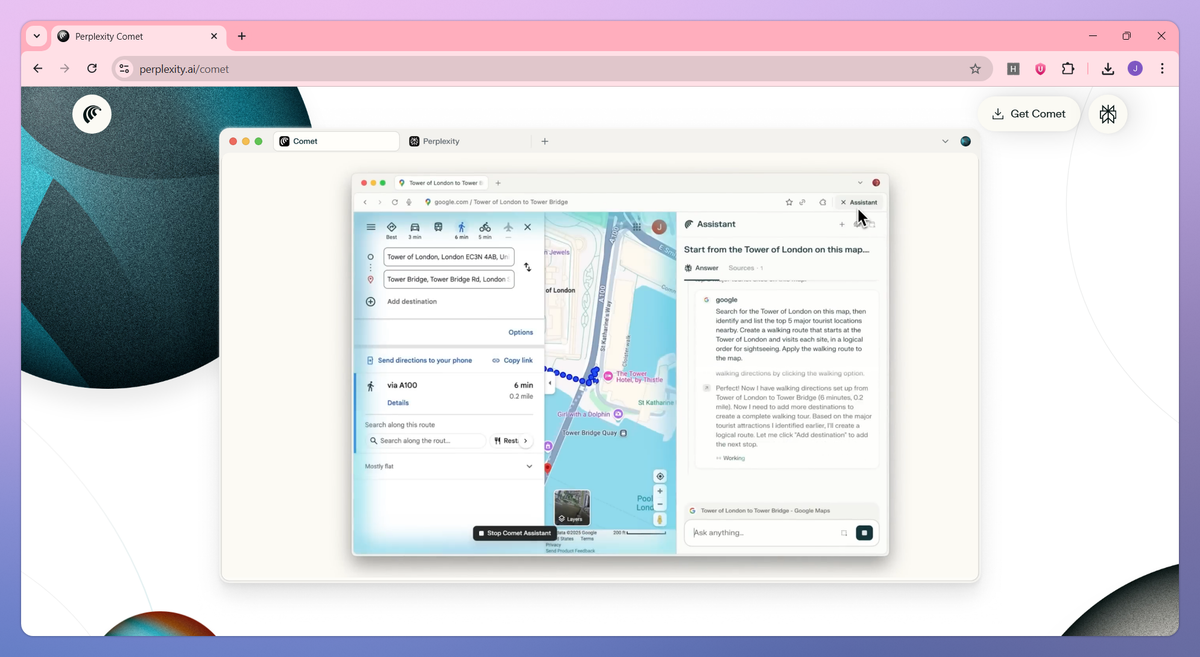Select the Comet tab in the mockup window

click(x=336, y=141)
